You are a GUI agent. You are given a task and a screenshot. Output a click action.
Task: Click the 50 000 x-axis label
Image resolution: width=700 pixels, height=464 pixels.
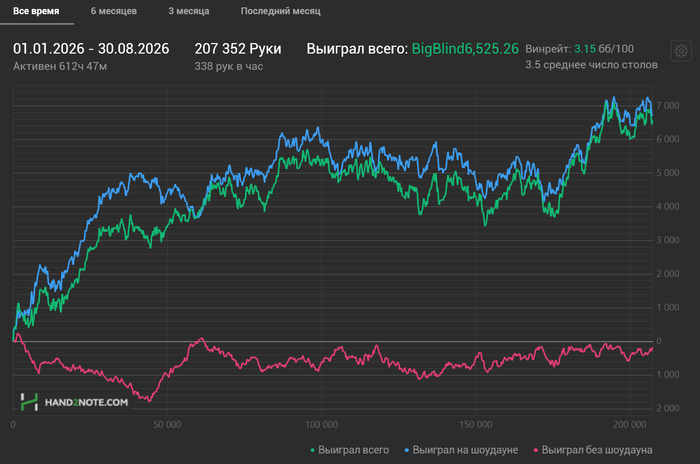click(x=167, y=425)
